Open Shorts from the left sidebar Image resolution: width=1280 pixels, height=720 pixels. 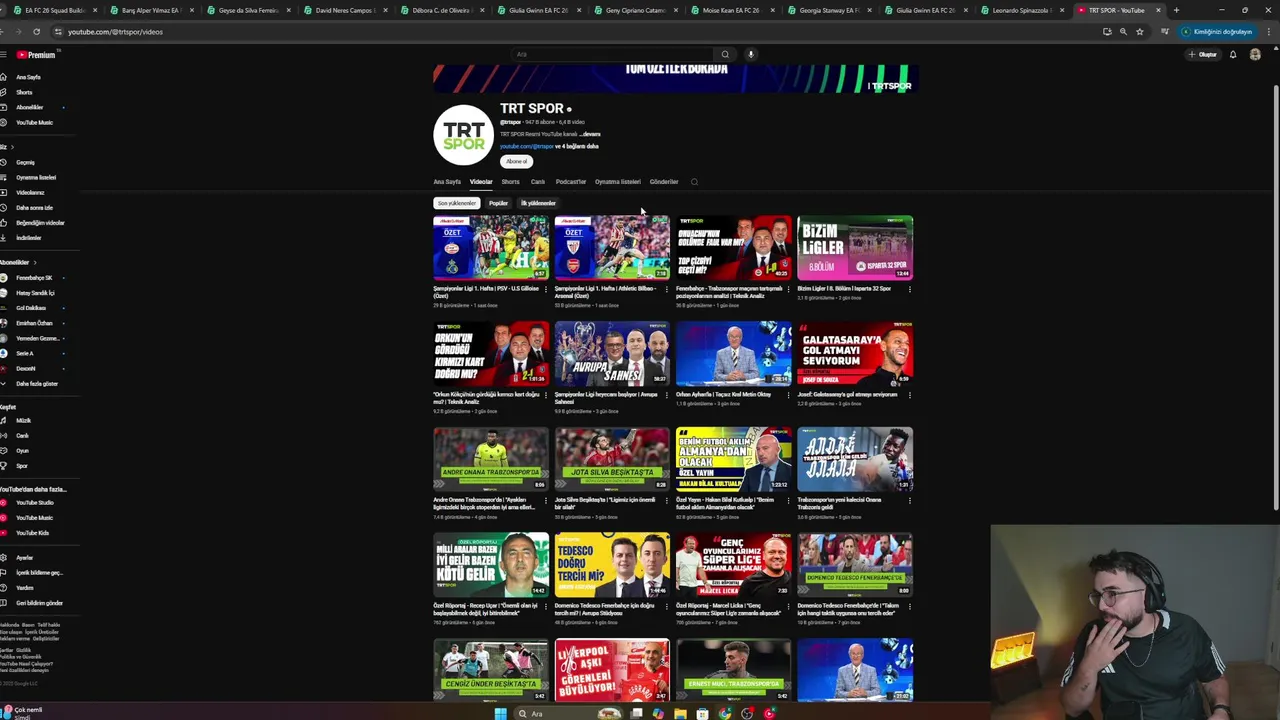click(24, 92)
